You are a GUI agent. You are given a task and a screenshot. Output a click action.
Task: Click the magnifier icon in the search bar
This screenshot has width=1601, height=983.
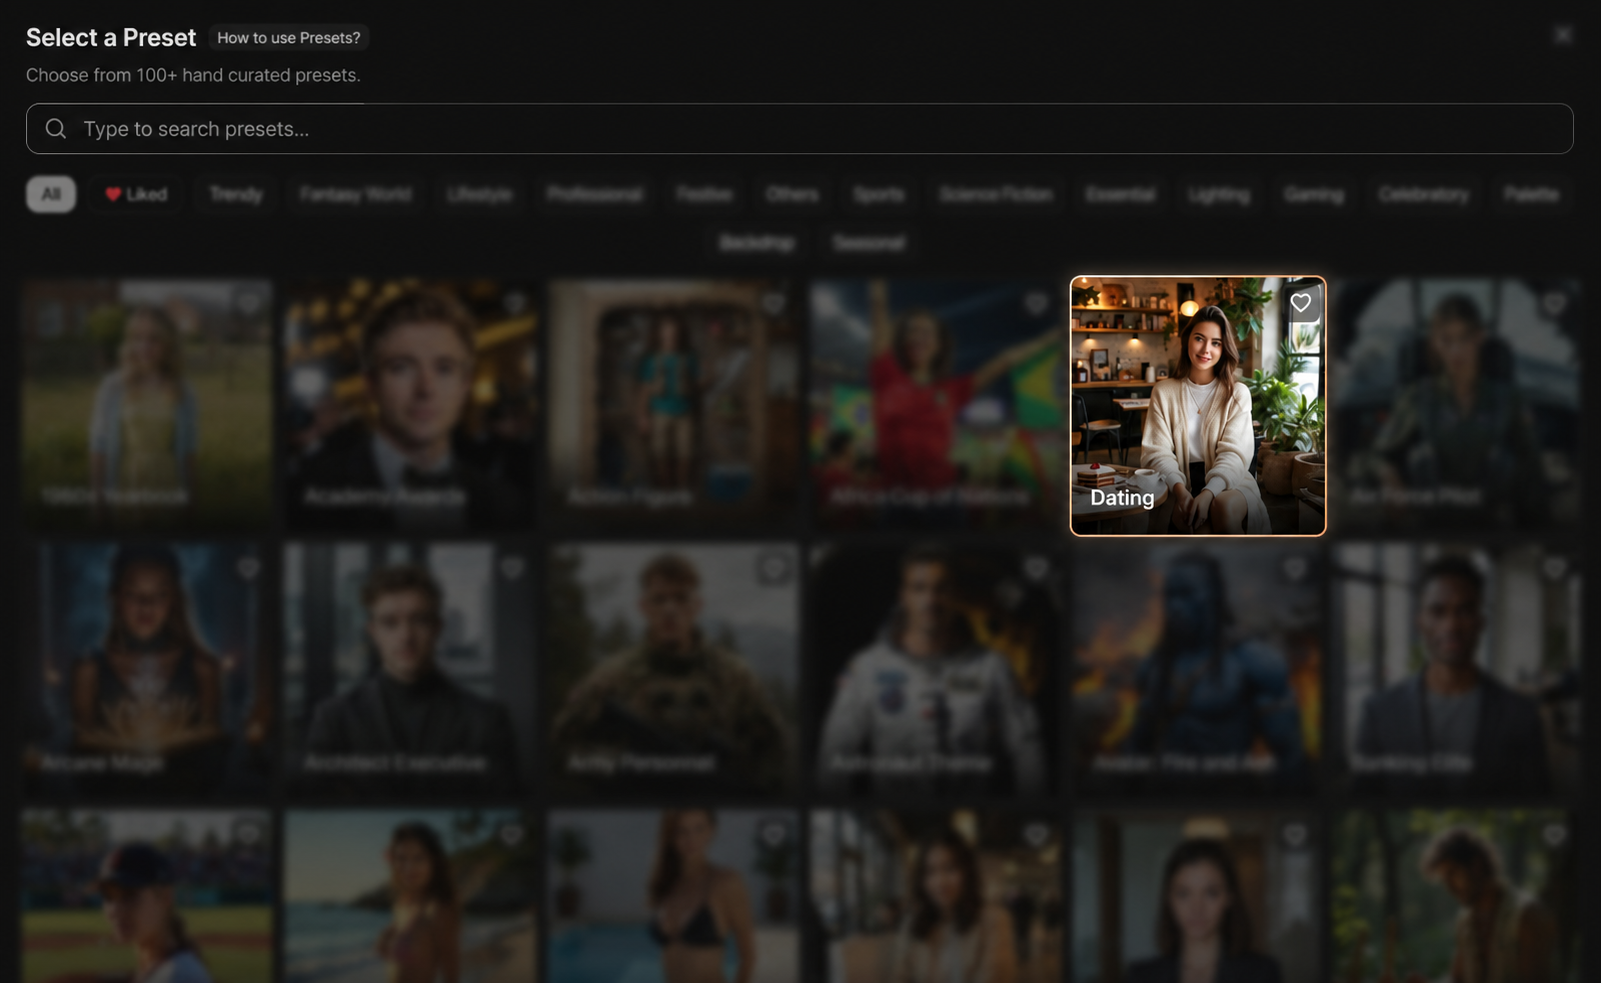click(x=56, y=129)
